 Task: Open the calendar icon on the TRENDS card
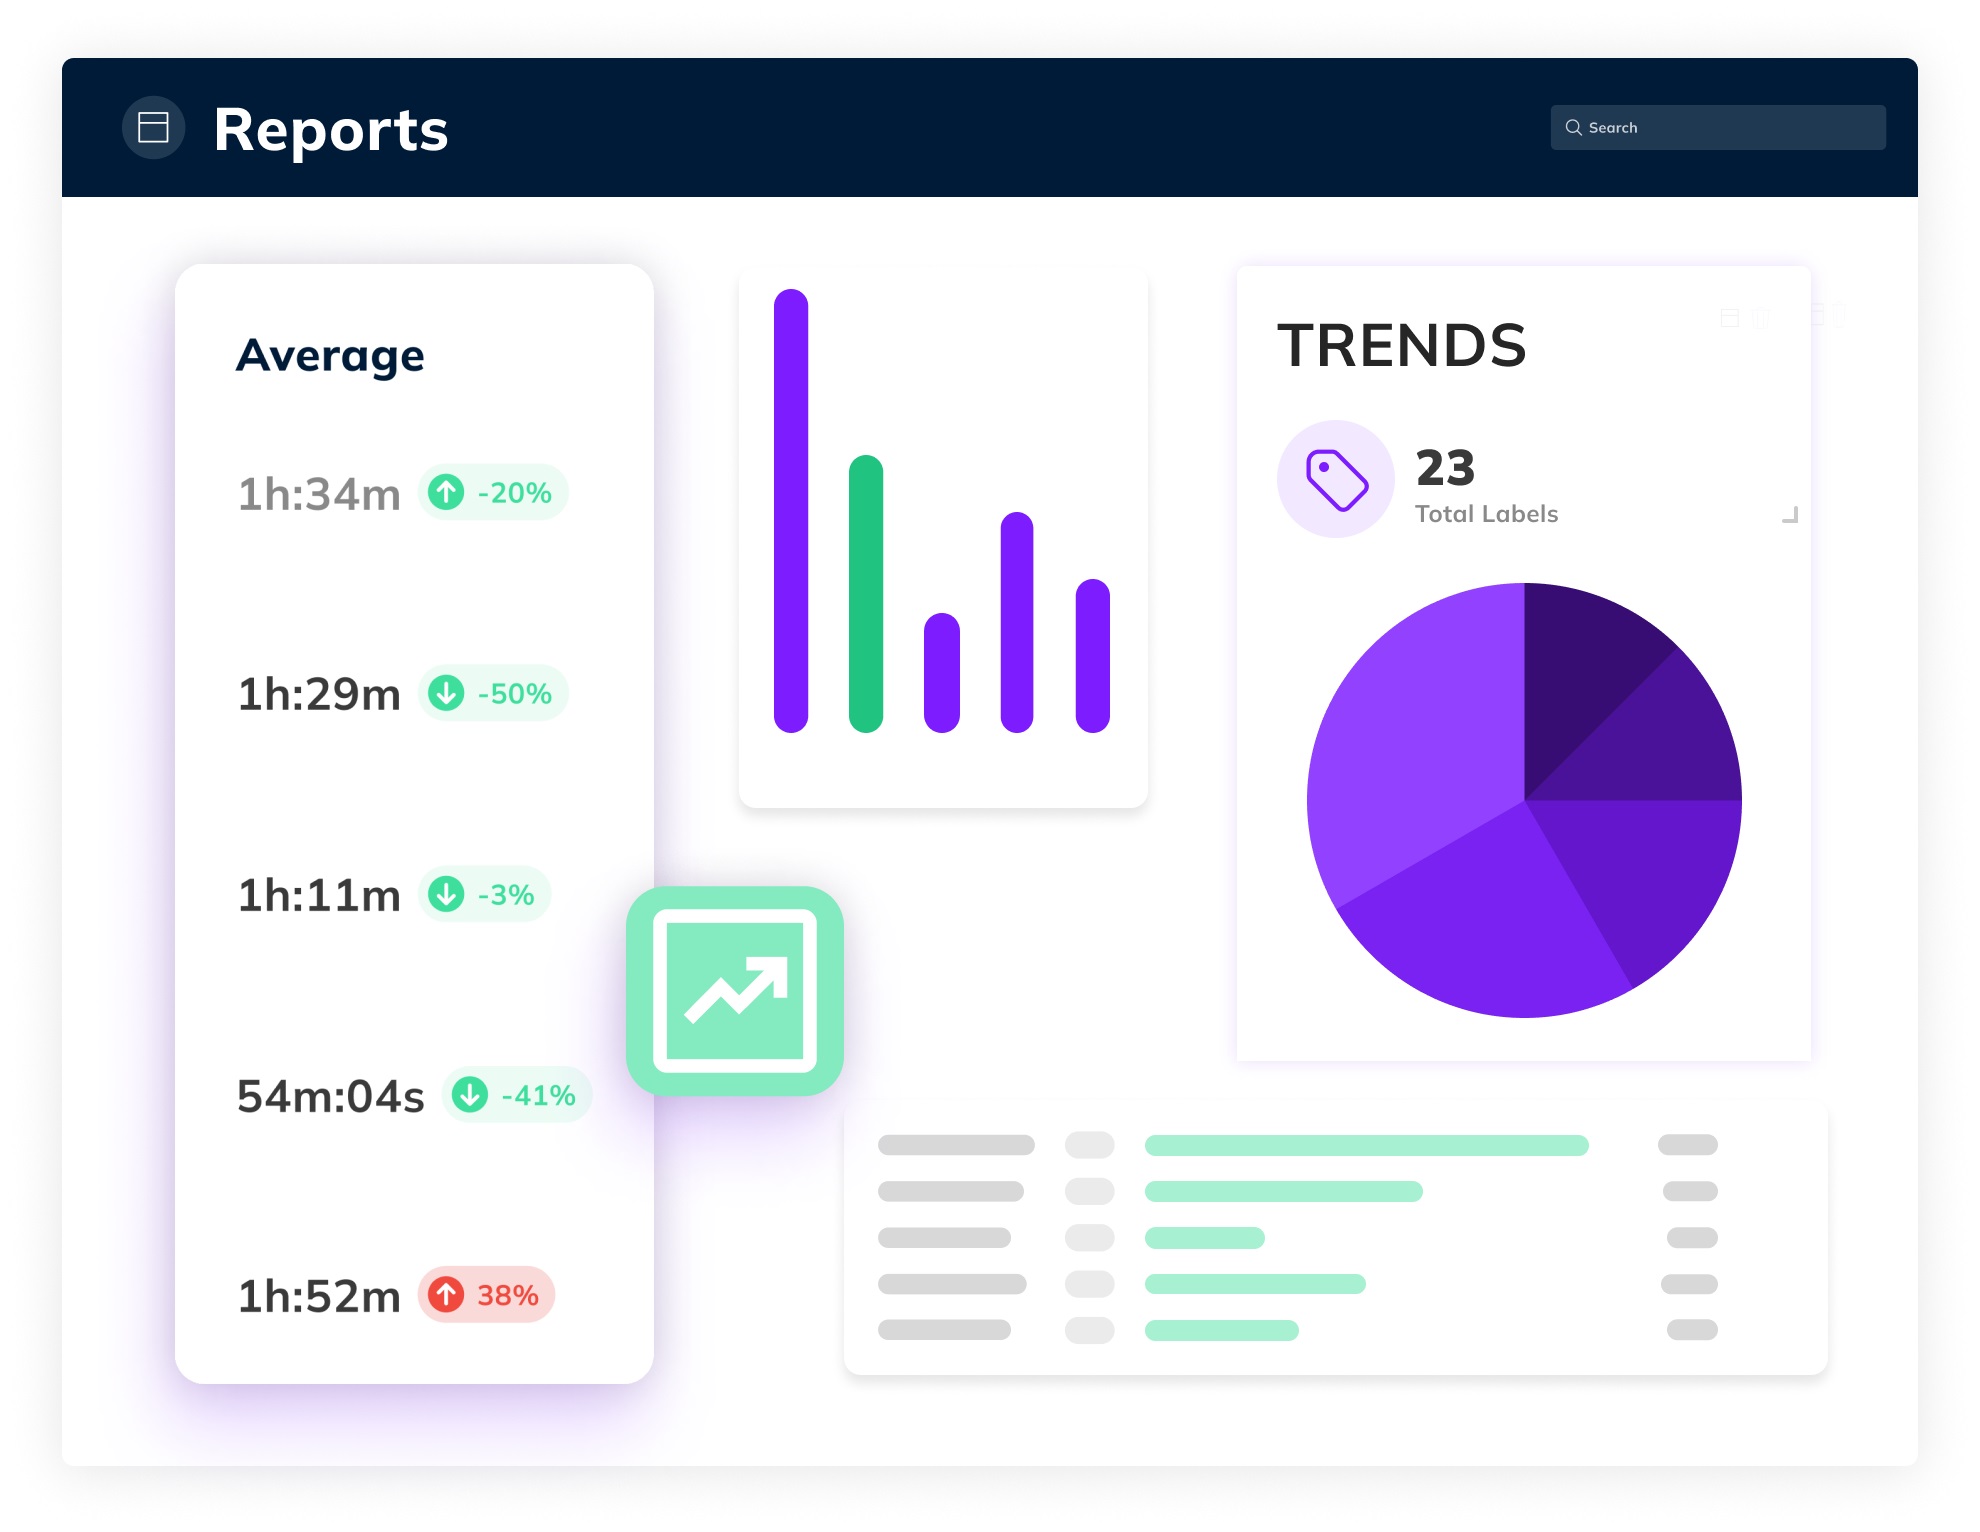[x=1730, y=318]
